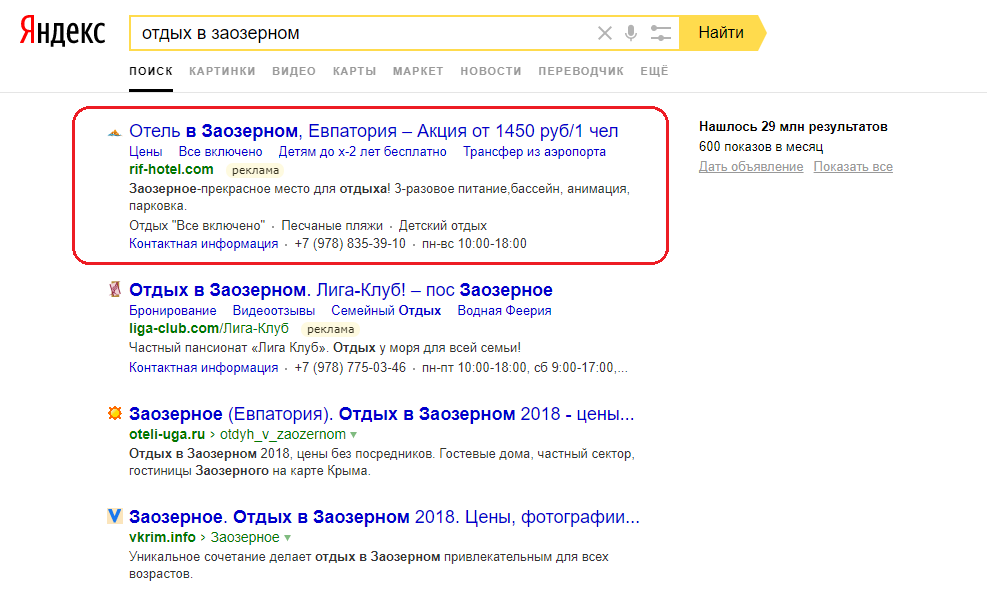This screenshot has height=598, width=987.
Task: Expand dropdown arrow after otdyh_v_zaozernom
Action: click(353, 435)
